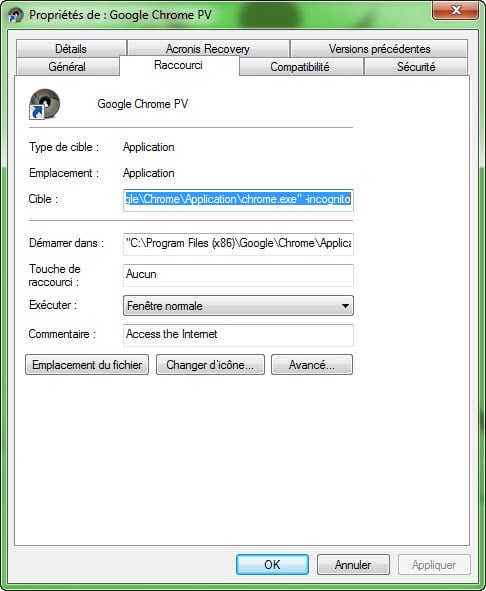Open the Acronis Recovery tab

(x=208, y=49)
